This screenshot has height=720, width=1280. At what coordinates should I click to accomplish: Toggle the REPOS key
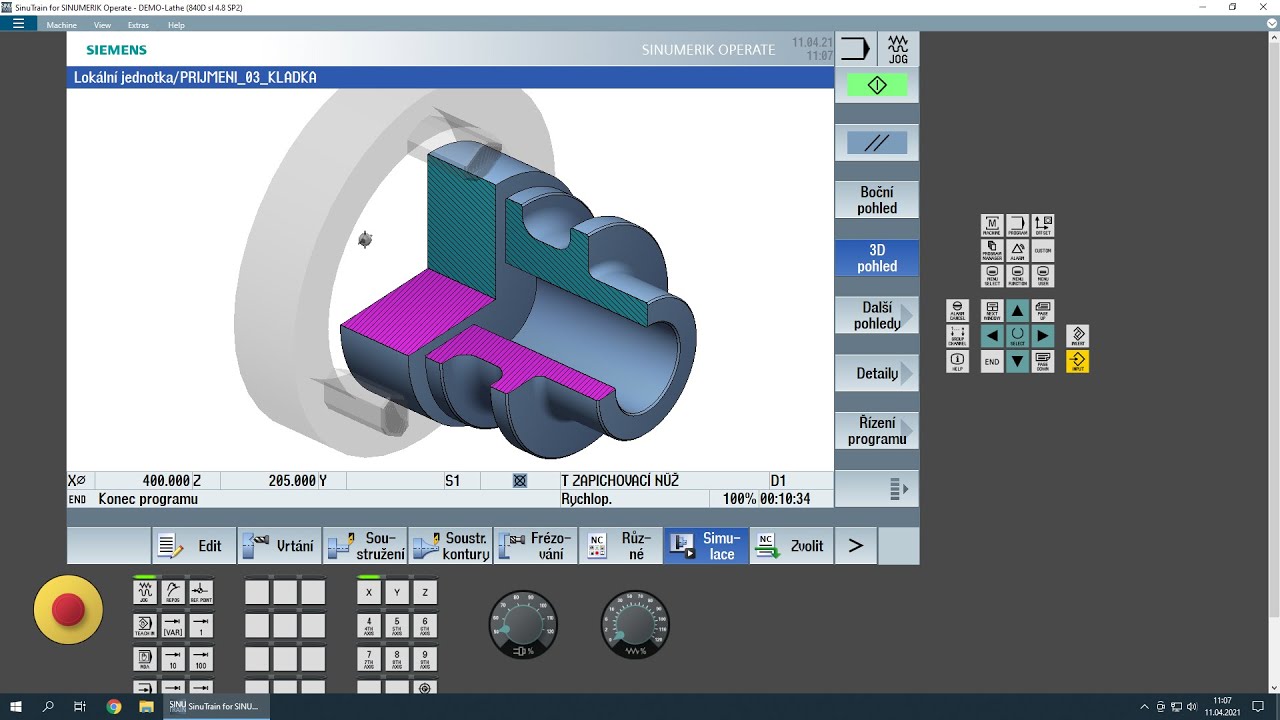point(173,592)
